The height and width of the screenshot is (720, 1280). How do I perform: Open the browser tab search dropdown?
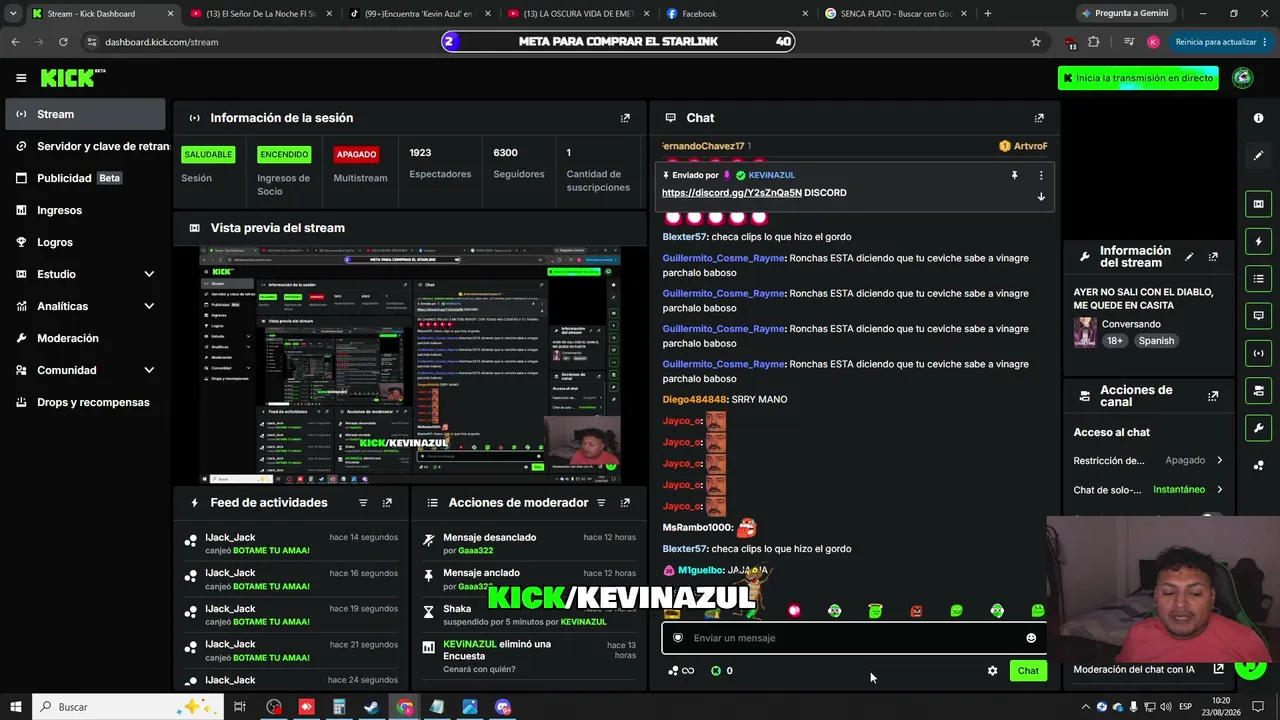click(x=13, y=14)
